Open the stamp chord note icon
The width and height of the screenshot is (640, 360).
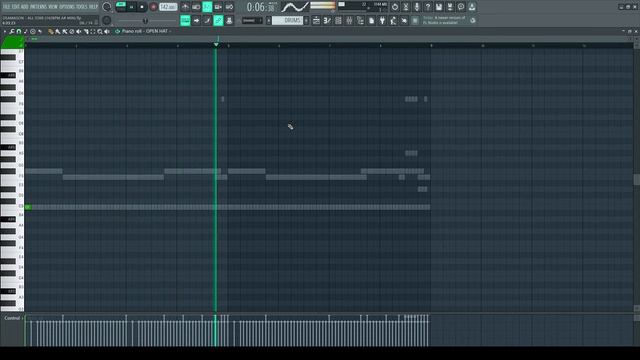tap(26, 31)
